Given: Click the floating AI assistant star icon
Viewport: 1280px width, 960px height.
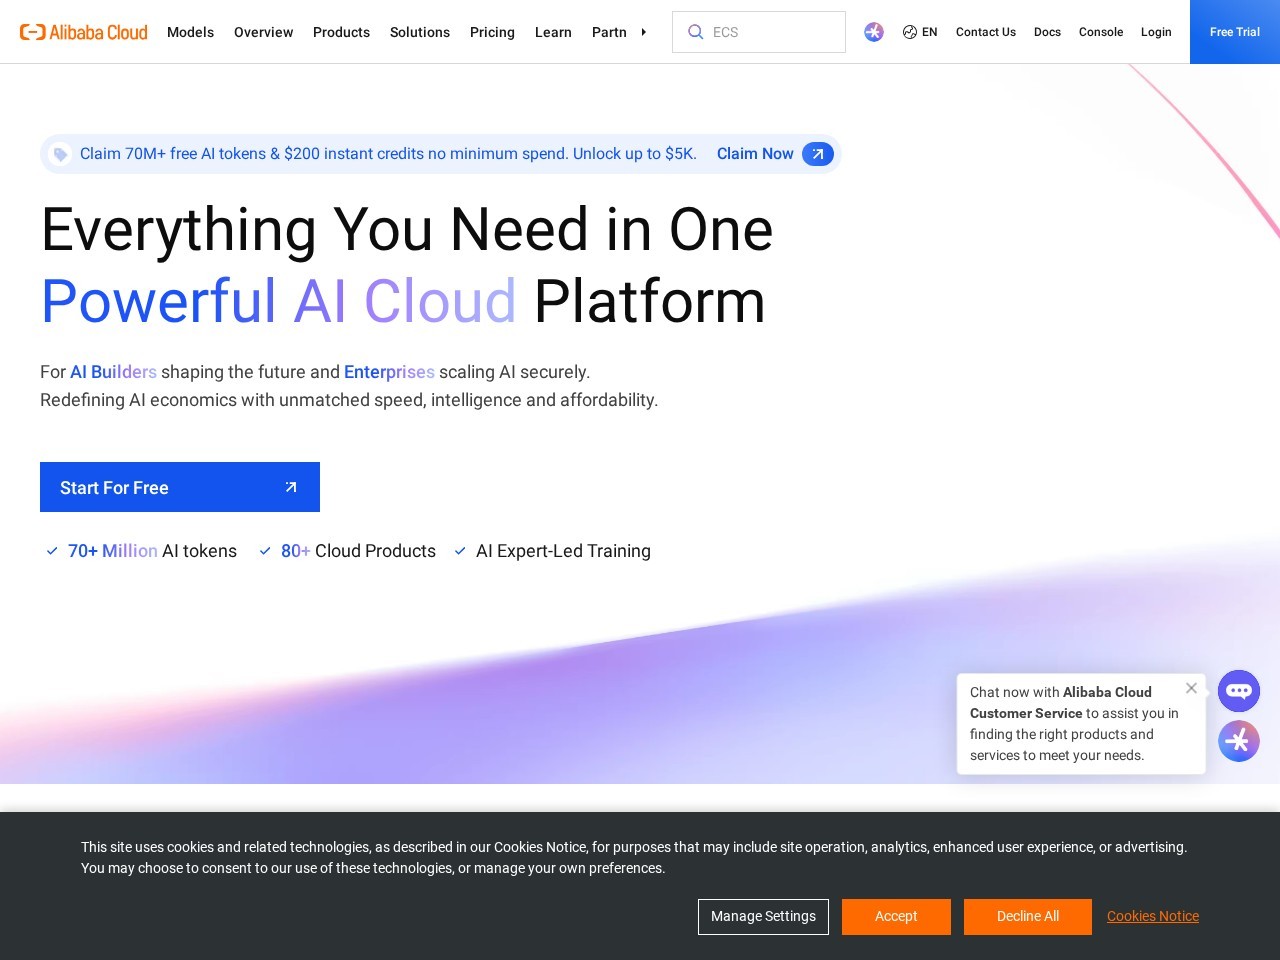Looking at the screenshot, I should pyautogui.click(x=1238, y=741).
